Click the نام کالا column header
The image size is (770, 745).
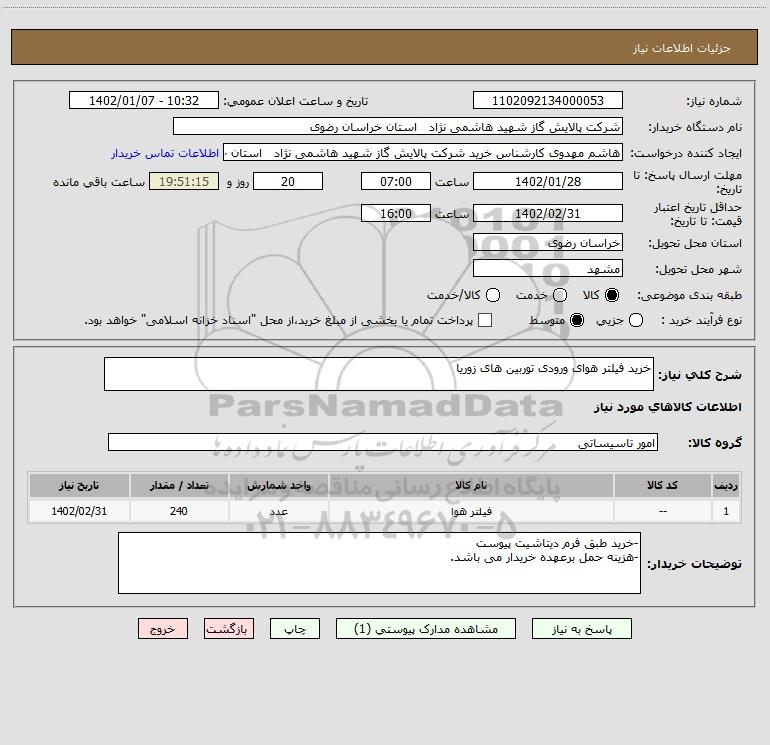(471, 486)
